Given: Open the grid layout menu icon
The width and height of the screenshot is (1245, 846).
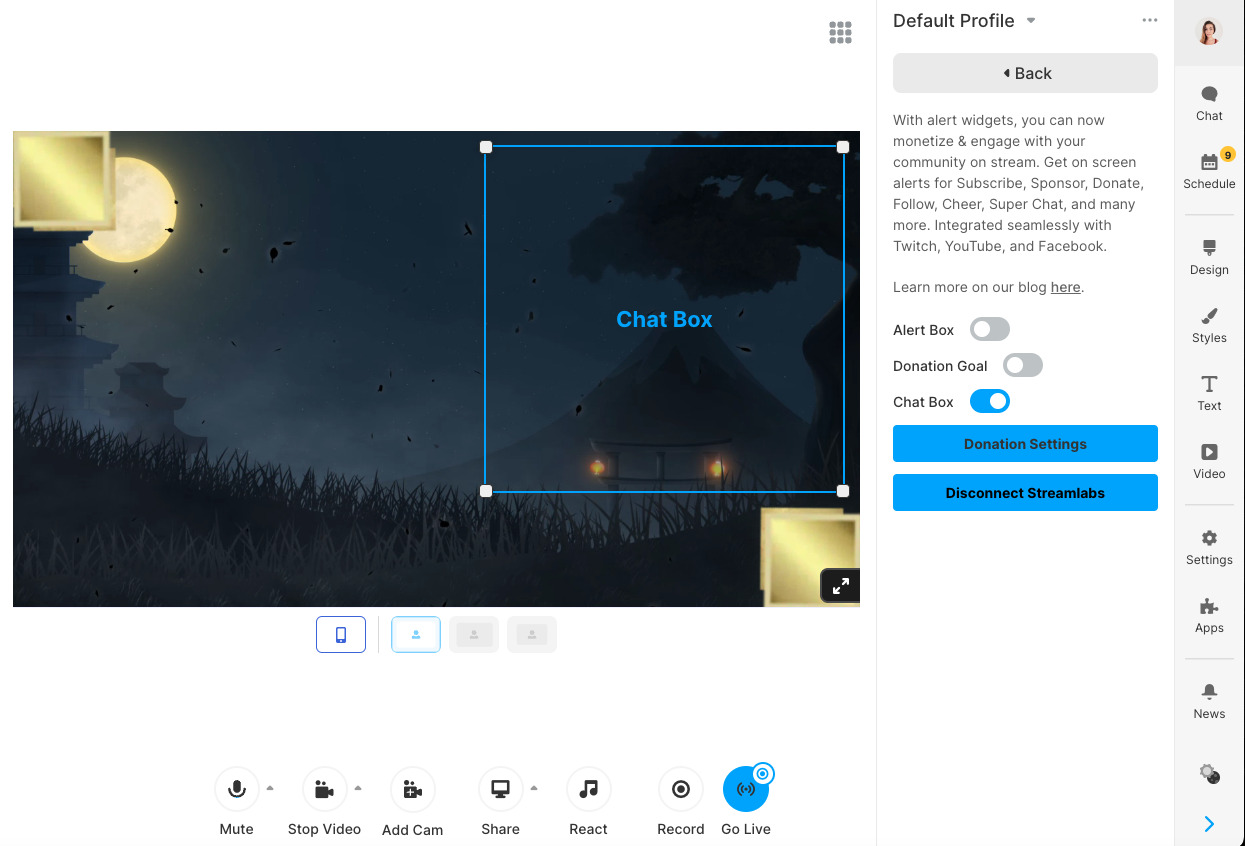Looking at the screenshot, I should pyautogui.click(x=841, y=33).
